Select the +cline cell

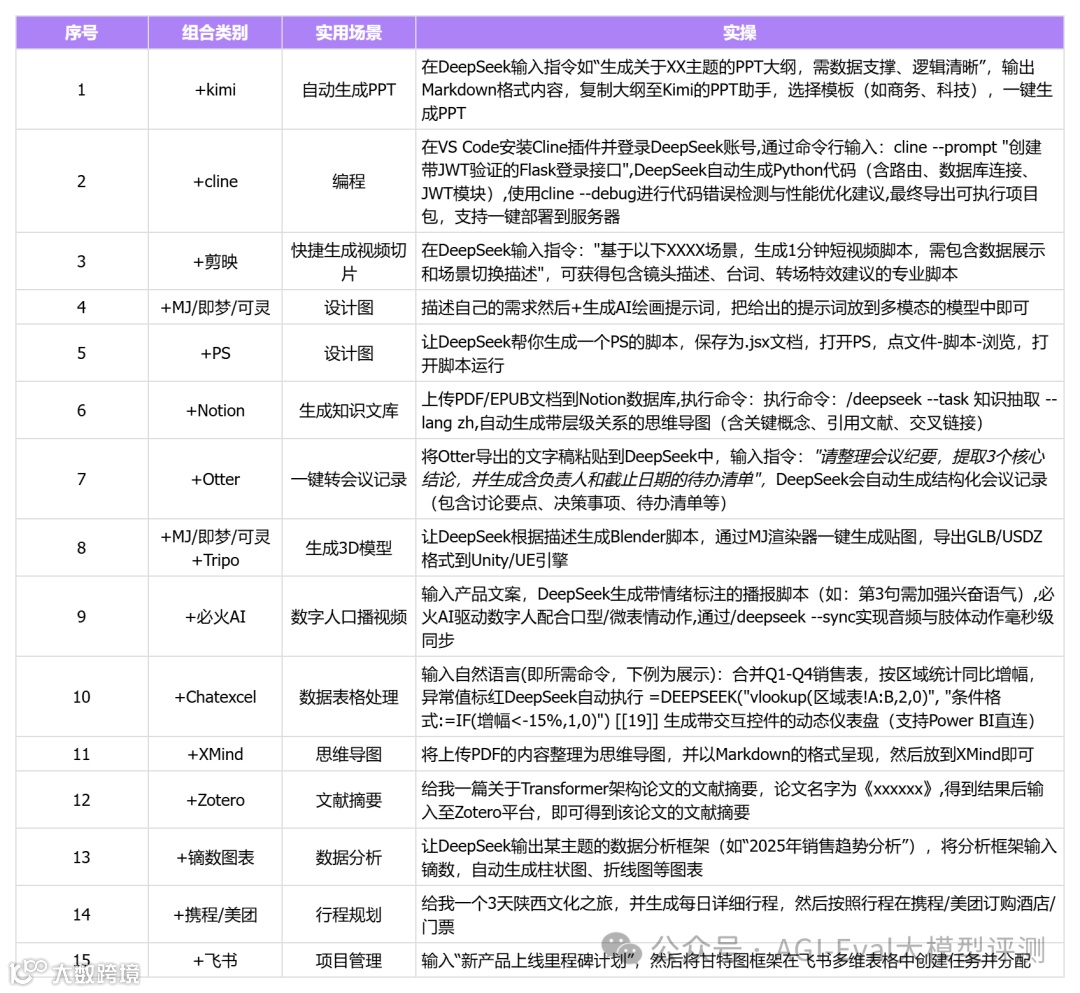[x=215, y=181]
